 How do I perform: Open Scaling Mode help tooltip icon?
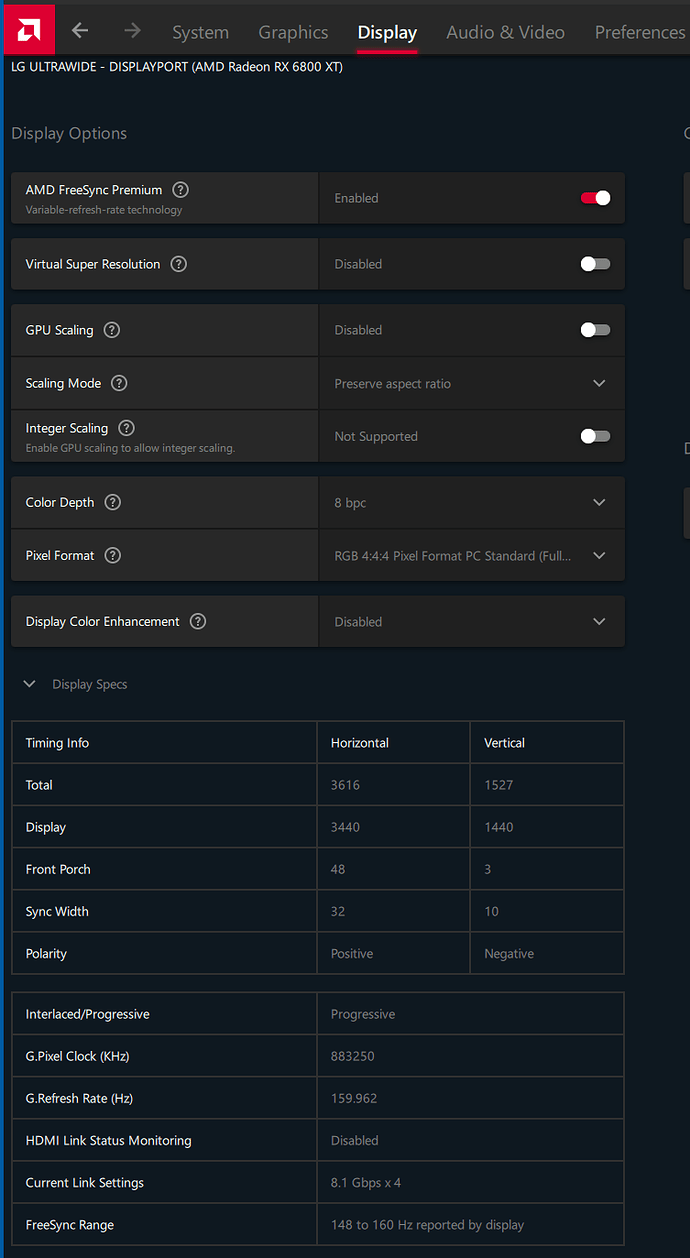pyautogui.click(x=119, y=383)
